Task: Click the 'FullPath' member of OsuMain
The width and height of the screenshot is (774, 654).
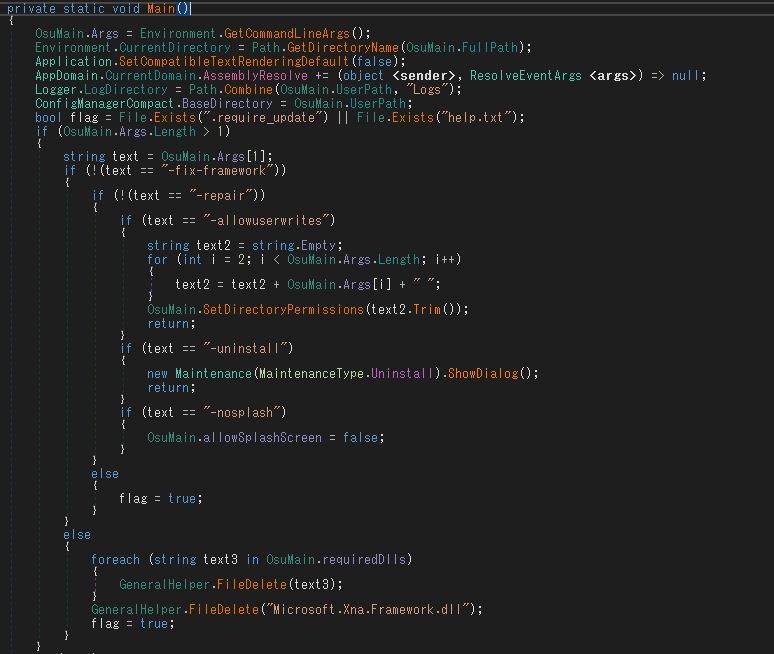Action: pos(490,47)
